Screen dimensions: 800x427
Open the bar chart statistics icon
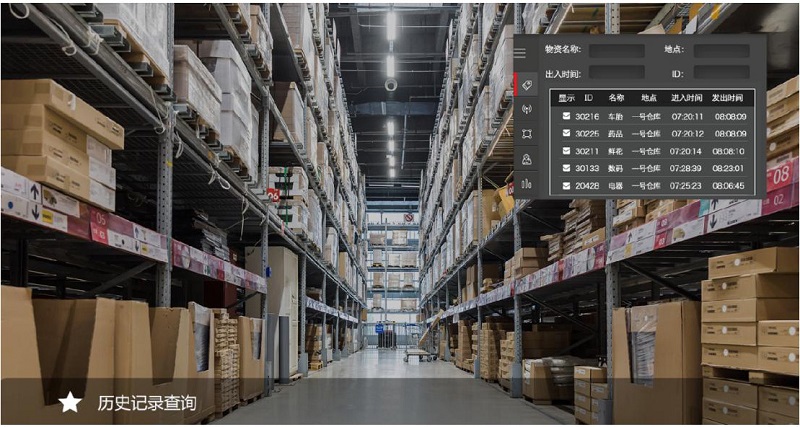[526, 184]
